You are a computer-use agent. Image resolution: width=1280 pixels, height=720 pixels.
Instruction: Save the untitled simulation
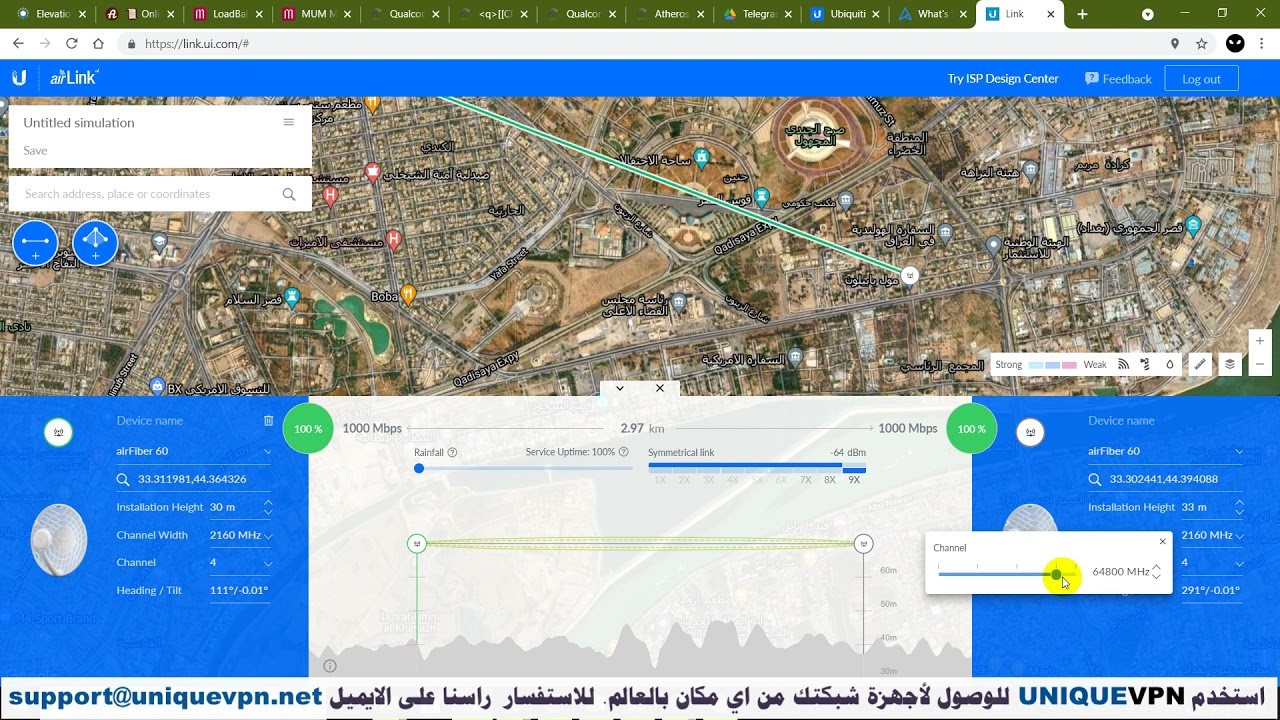pos(35,150)
